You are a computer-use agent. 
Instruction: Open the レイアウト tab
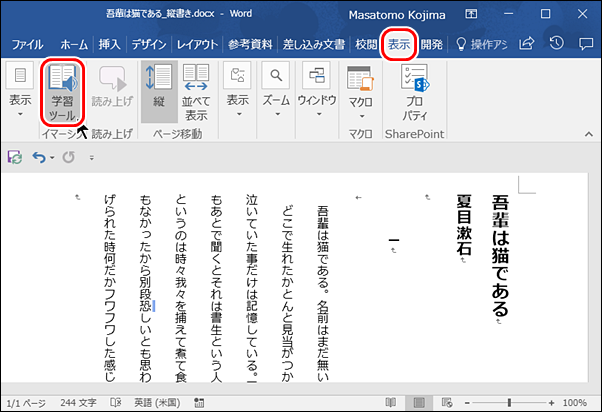tap(197, 45)
